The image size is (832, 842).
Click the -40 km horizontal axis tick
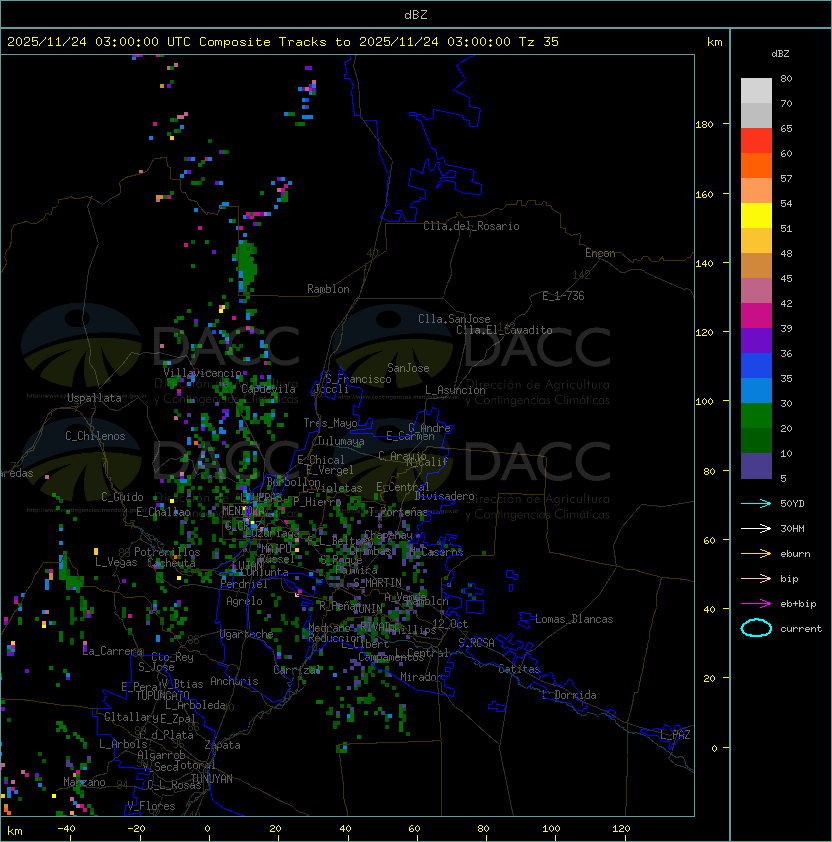coord(67,829)
